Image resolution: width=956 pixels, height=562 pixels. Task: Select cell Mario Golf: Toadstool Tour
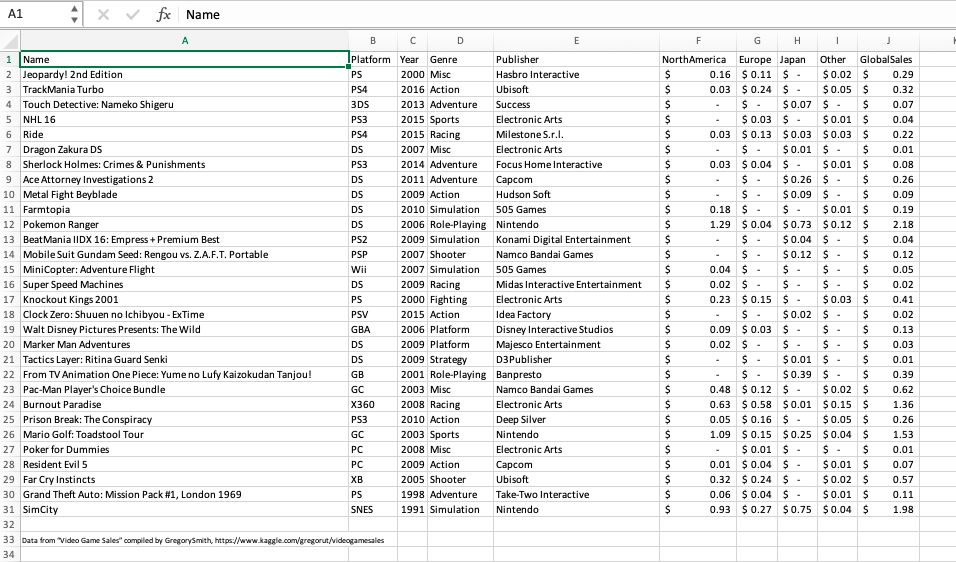tap(185, 435)
